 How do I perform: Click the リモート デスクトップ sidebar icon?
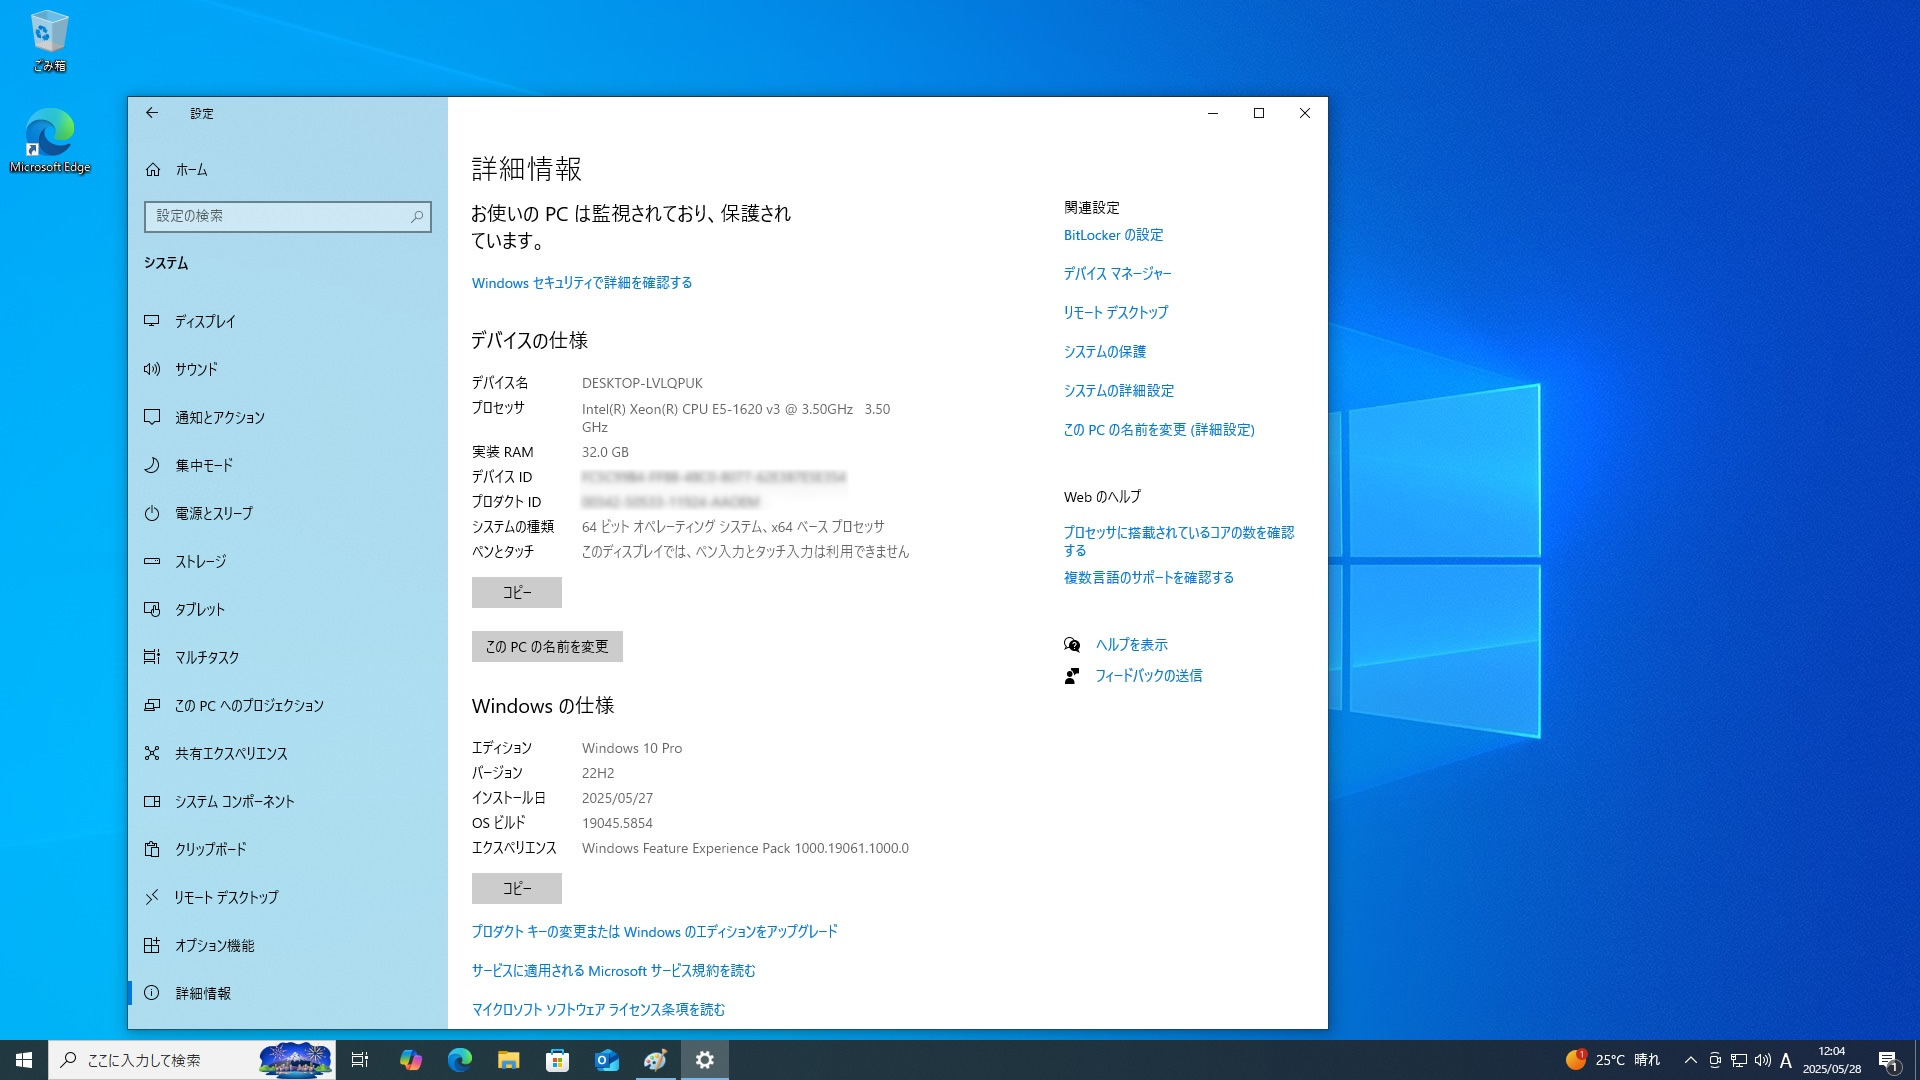click(152, 897)
